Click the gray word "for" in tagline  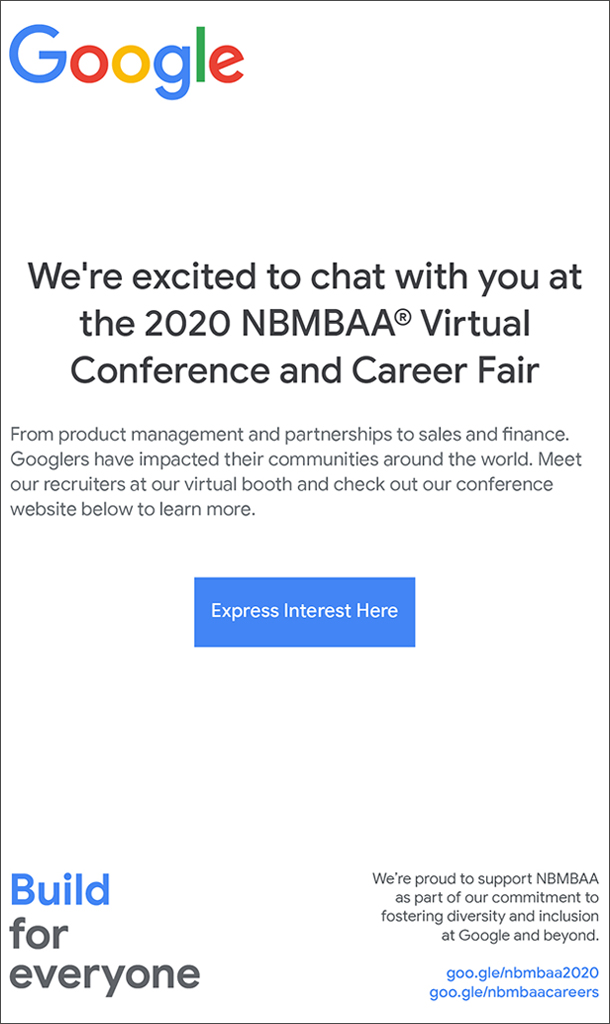pyautogui.click(x=39, y=933)
